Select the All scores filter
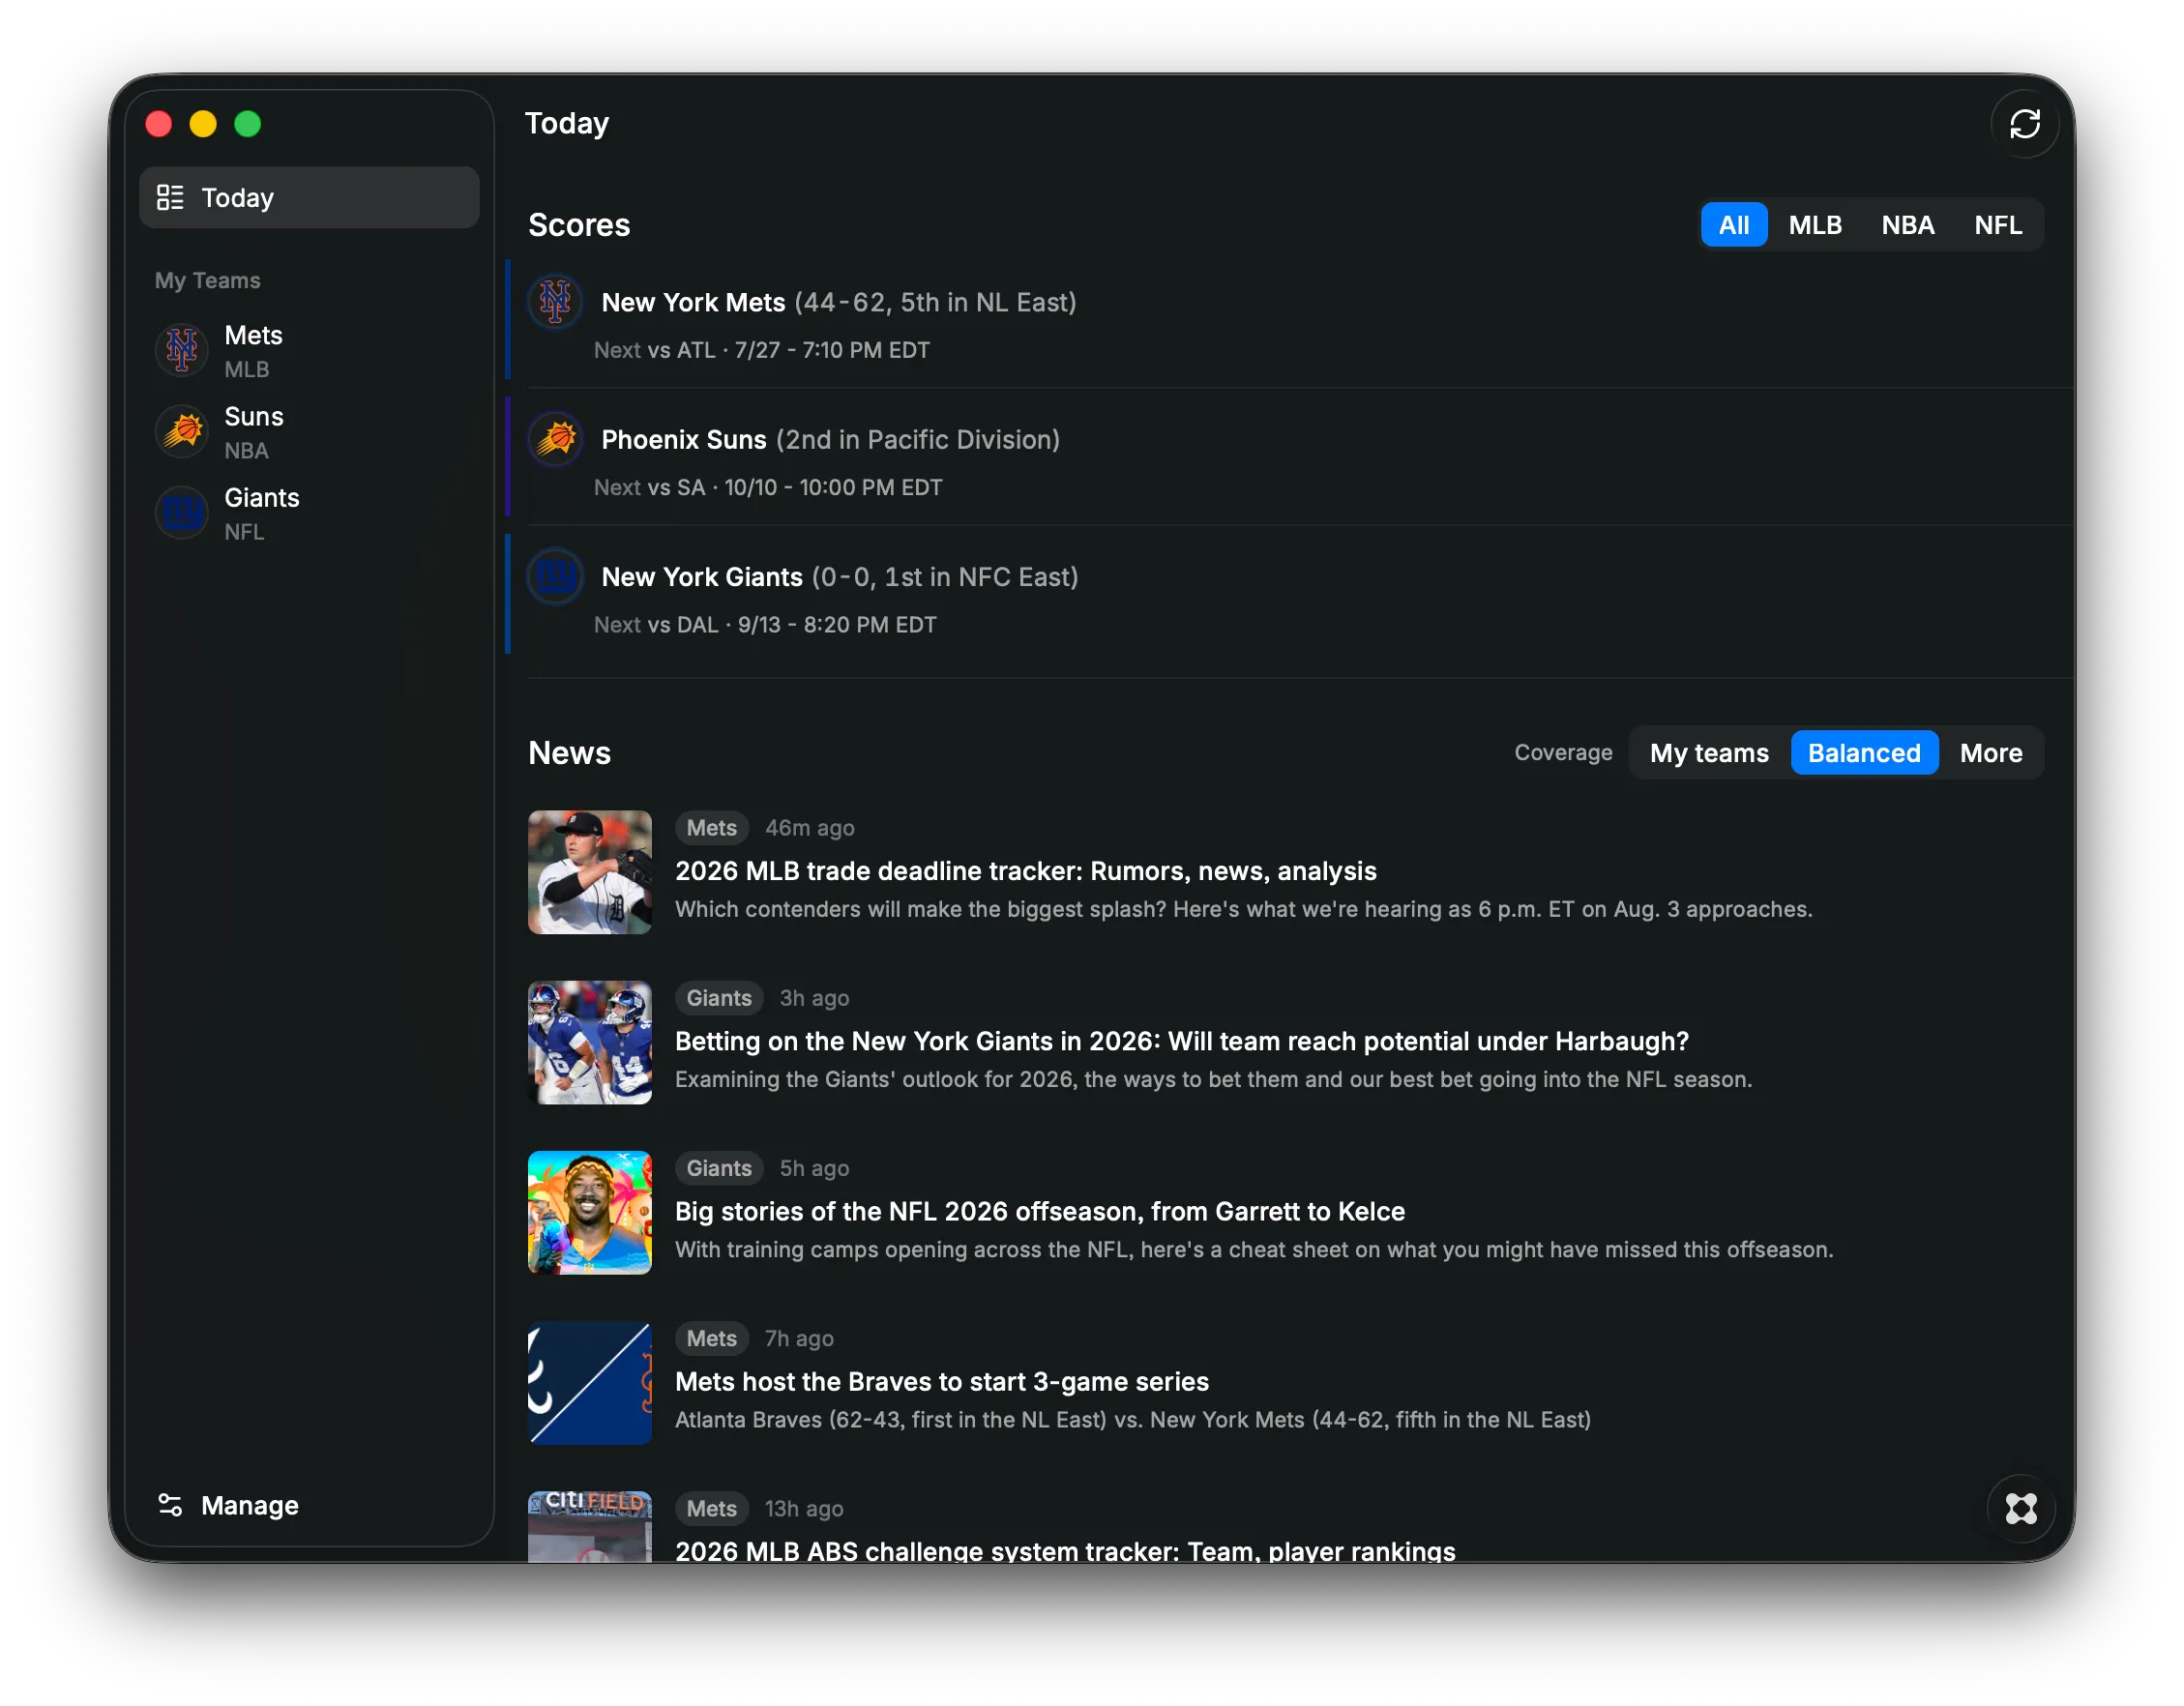Screen dimensions: 2184x1706 1733,225
